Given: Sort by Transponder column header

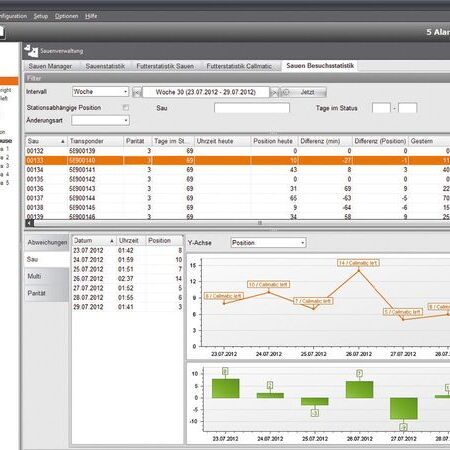Looking at the screenshot, I should click(x=95, y=141).
